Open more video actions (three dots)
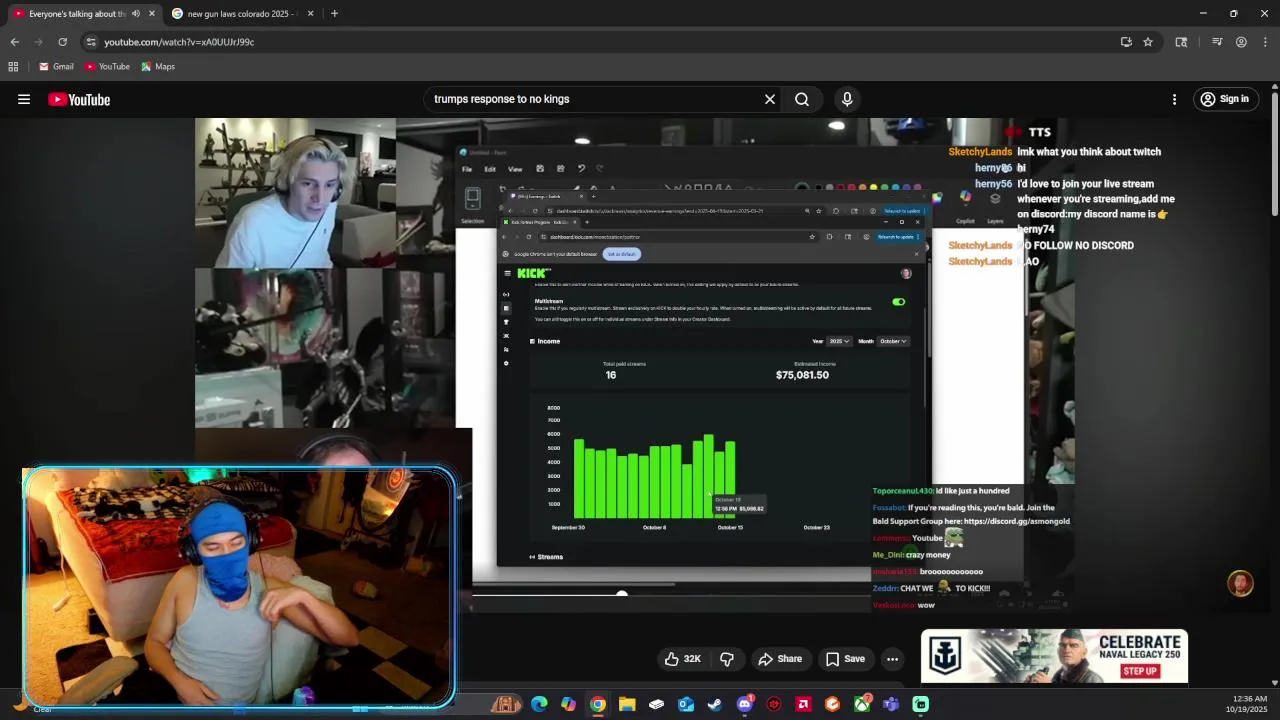The height and width of the screenshot is (720, 1280). coord(892,659)
